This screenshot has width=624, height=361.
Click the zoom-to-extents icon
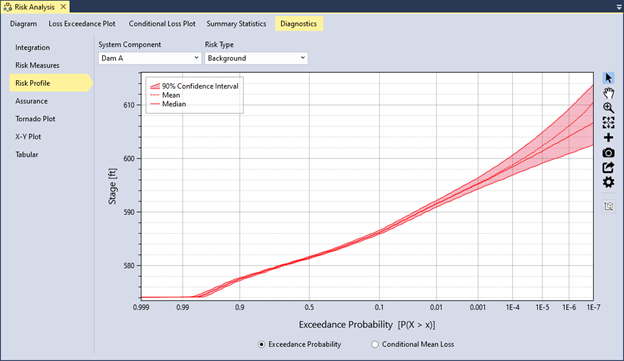[608, 123]
